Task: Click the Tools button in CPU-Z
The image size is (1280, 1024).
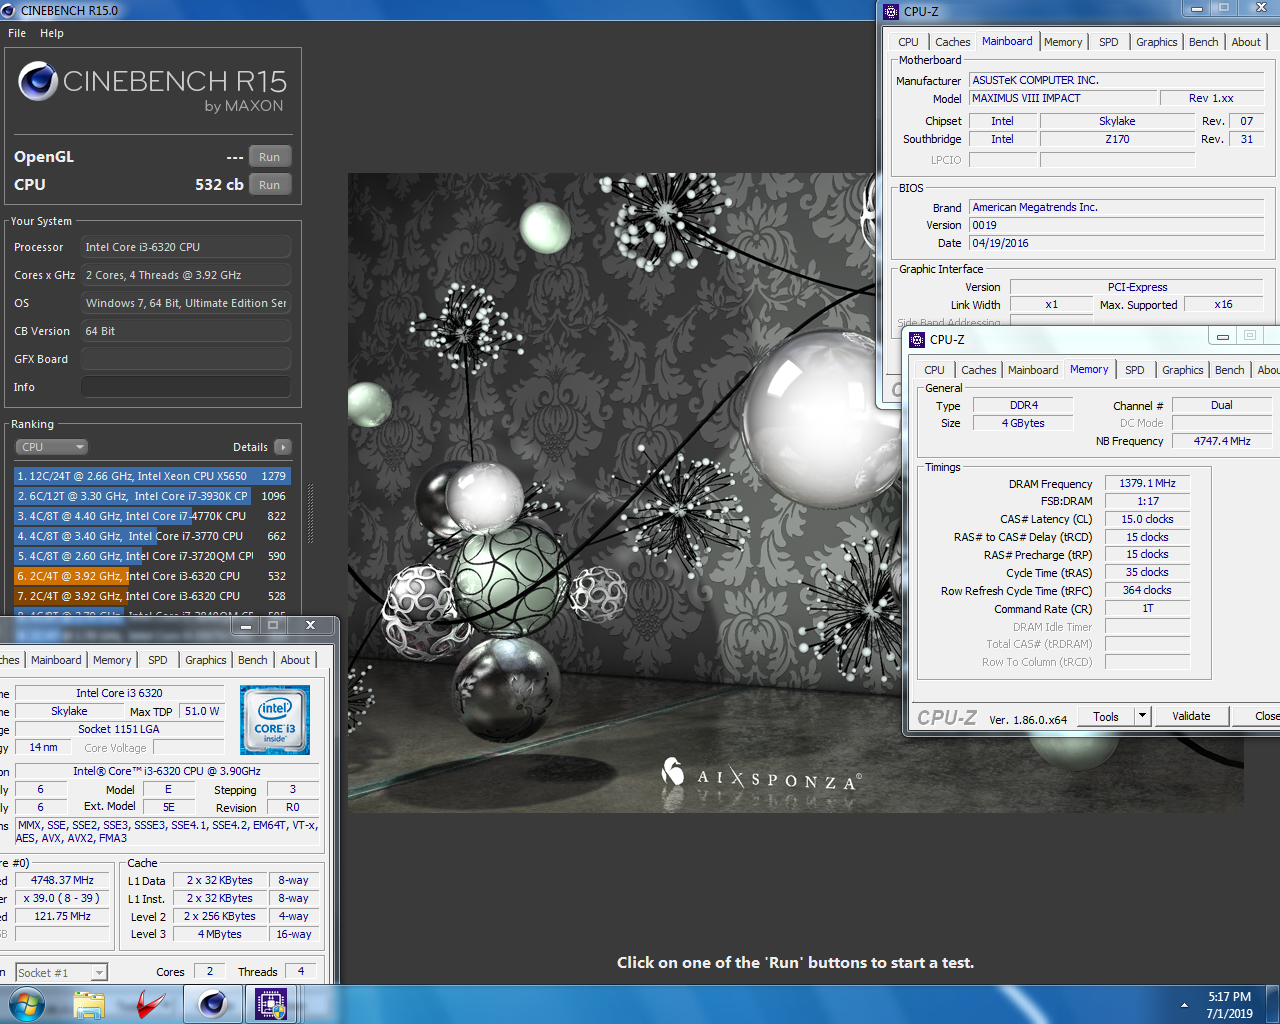Action: tap(1106, 716)
